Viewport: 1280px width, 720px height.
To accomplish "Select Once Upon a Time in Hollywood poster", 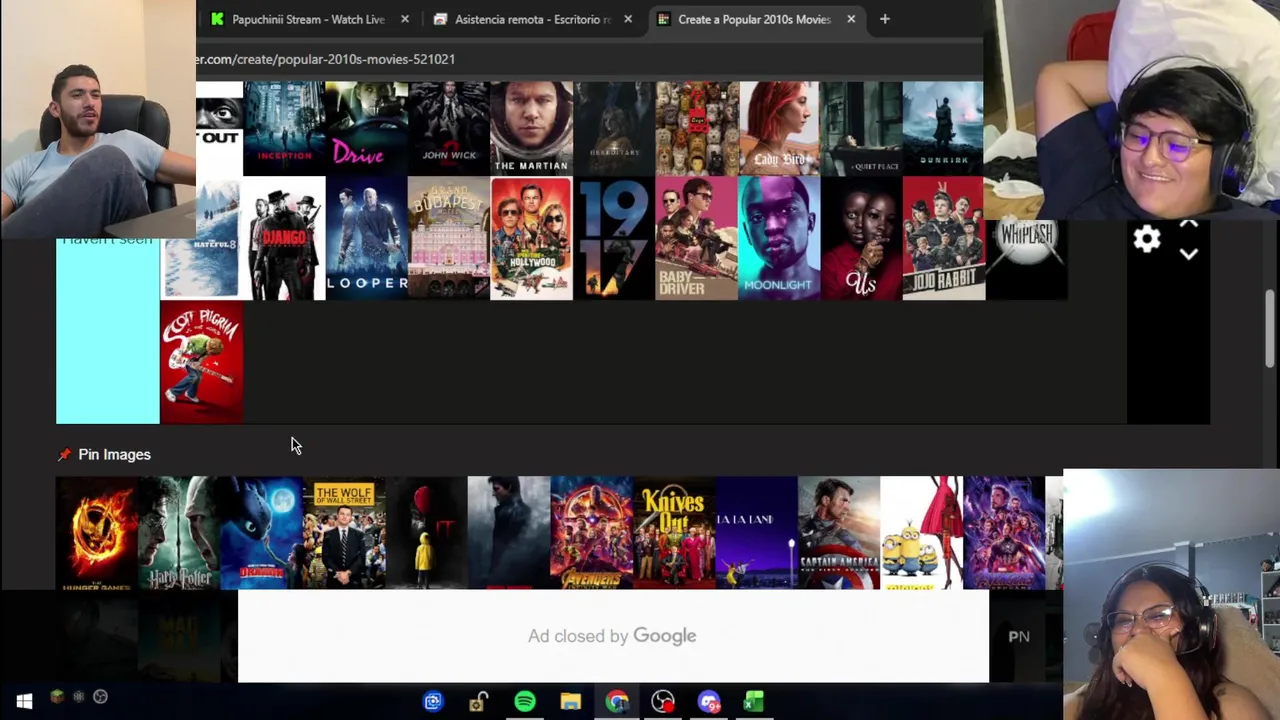I will [x=531, y=239].
